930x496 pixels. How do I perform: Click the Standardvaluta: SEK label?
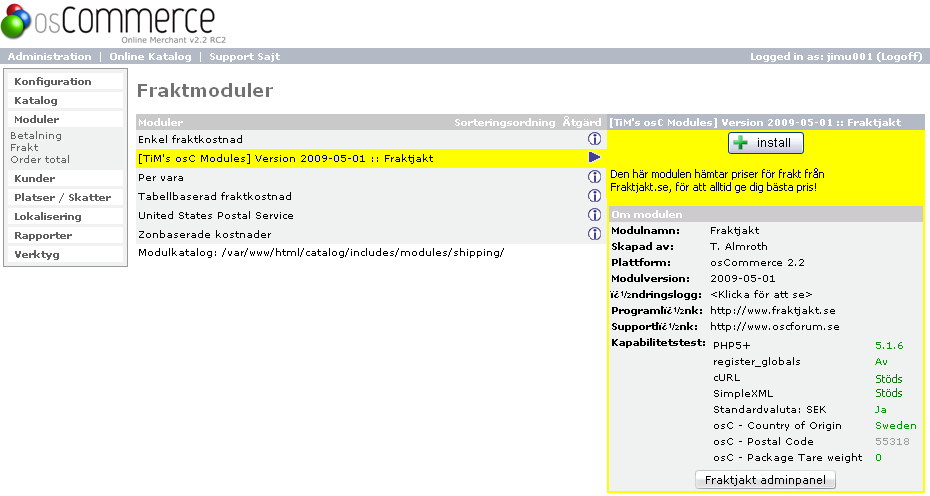(x=769, y=409)
